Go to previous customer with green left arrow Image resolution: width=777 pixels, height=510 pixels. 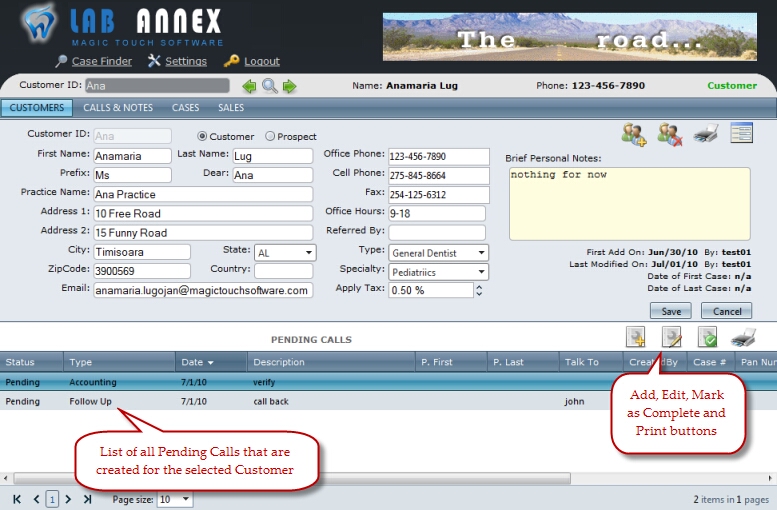(249, 86)
